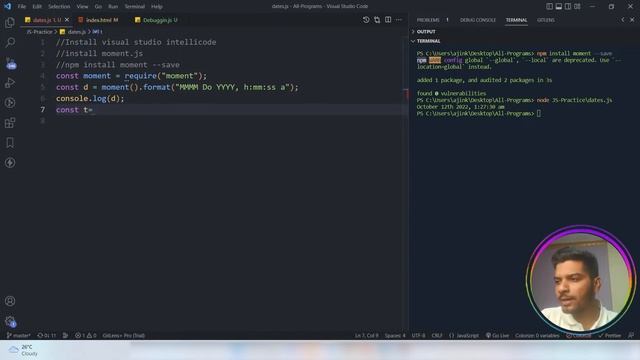The width and height of the screenshot is (640, 360).
Task: Click errors and warnings count in status bar
Action: click(86, 335)
